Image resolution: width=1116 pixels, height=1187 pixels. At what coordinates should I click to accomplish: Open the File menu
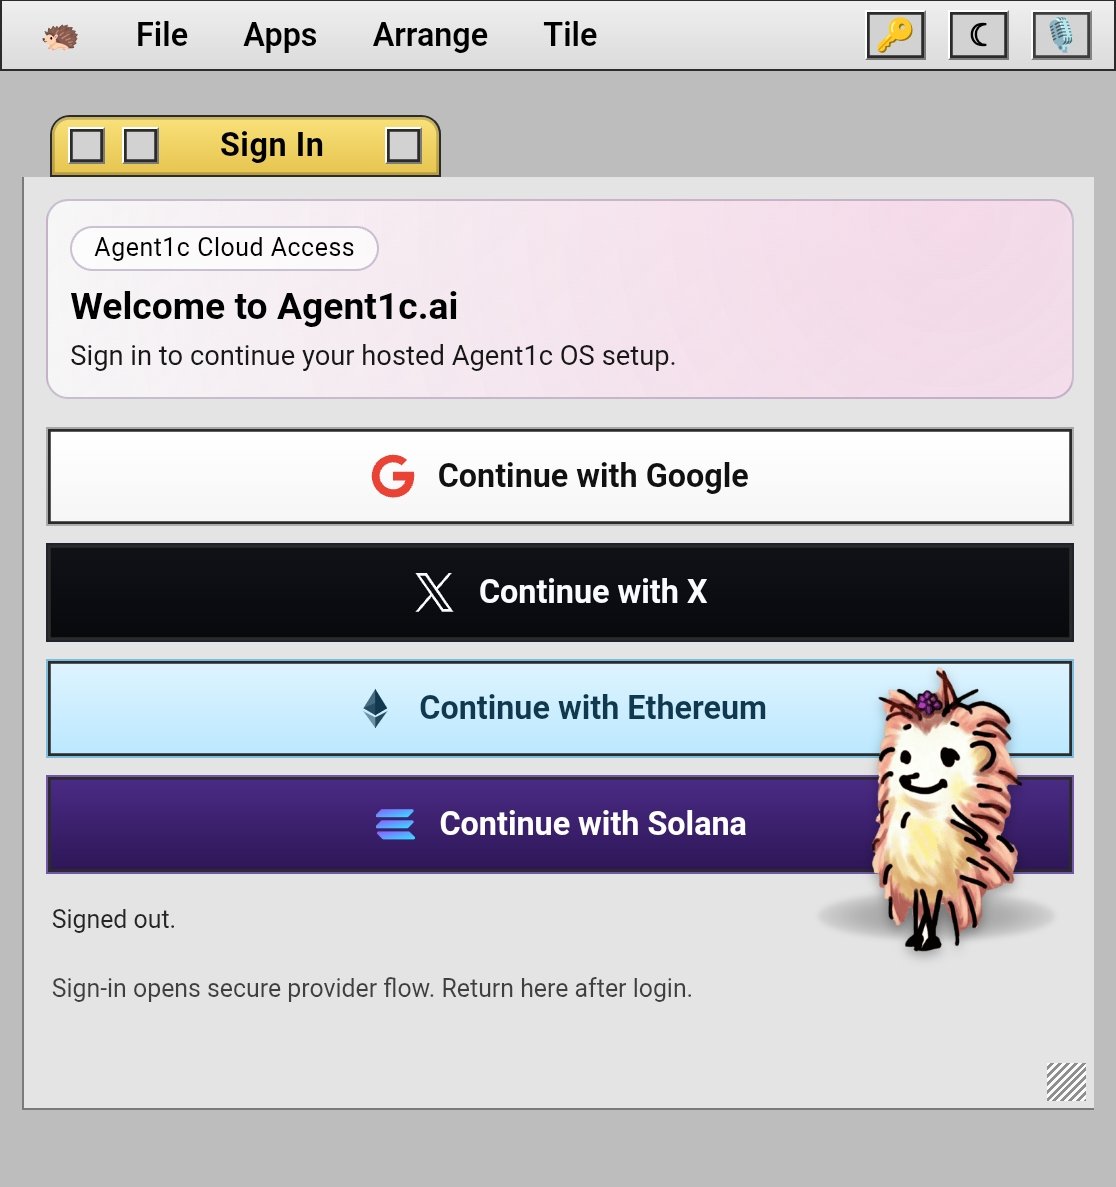coord(162,35)
